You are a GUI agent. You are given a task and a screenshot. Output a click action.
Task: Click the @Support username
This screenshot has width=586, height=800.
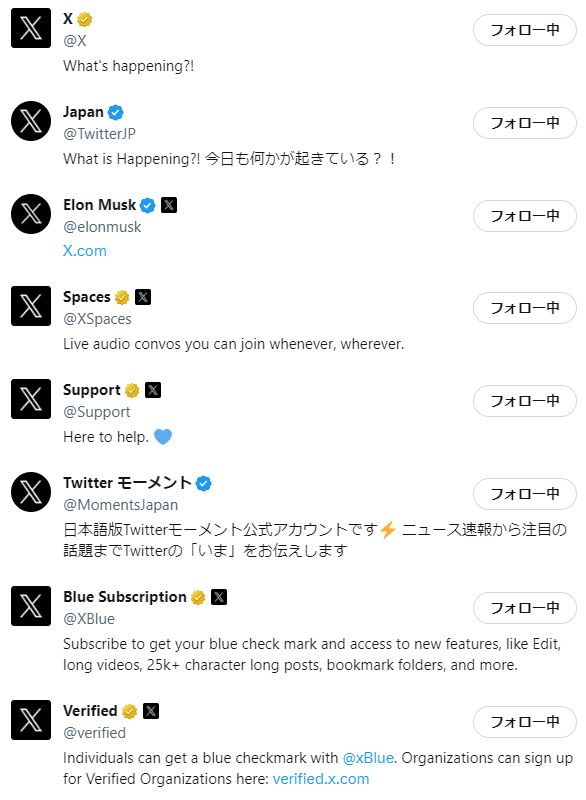(x=97, y=411)
